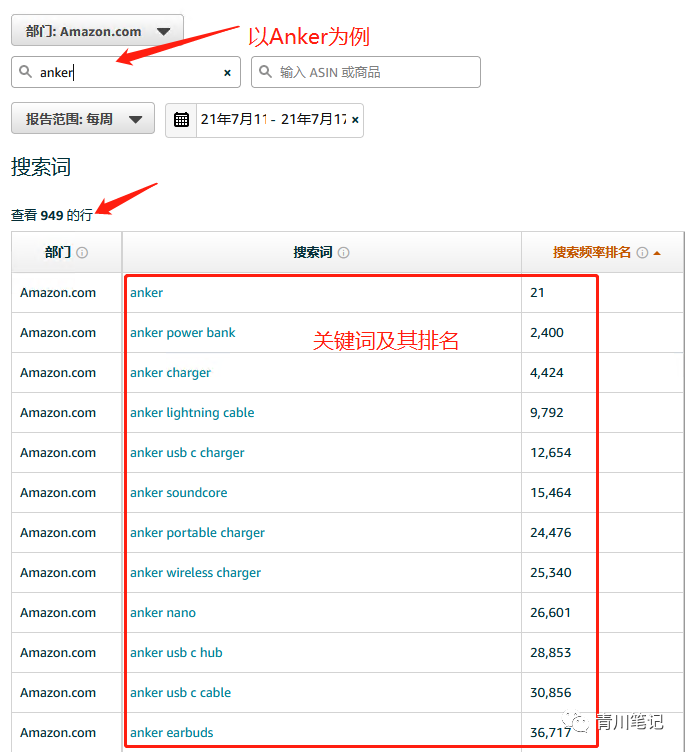Select the rank value 15,464
Viewport: 685px width, 752px height.
click(x=551, y=493)
